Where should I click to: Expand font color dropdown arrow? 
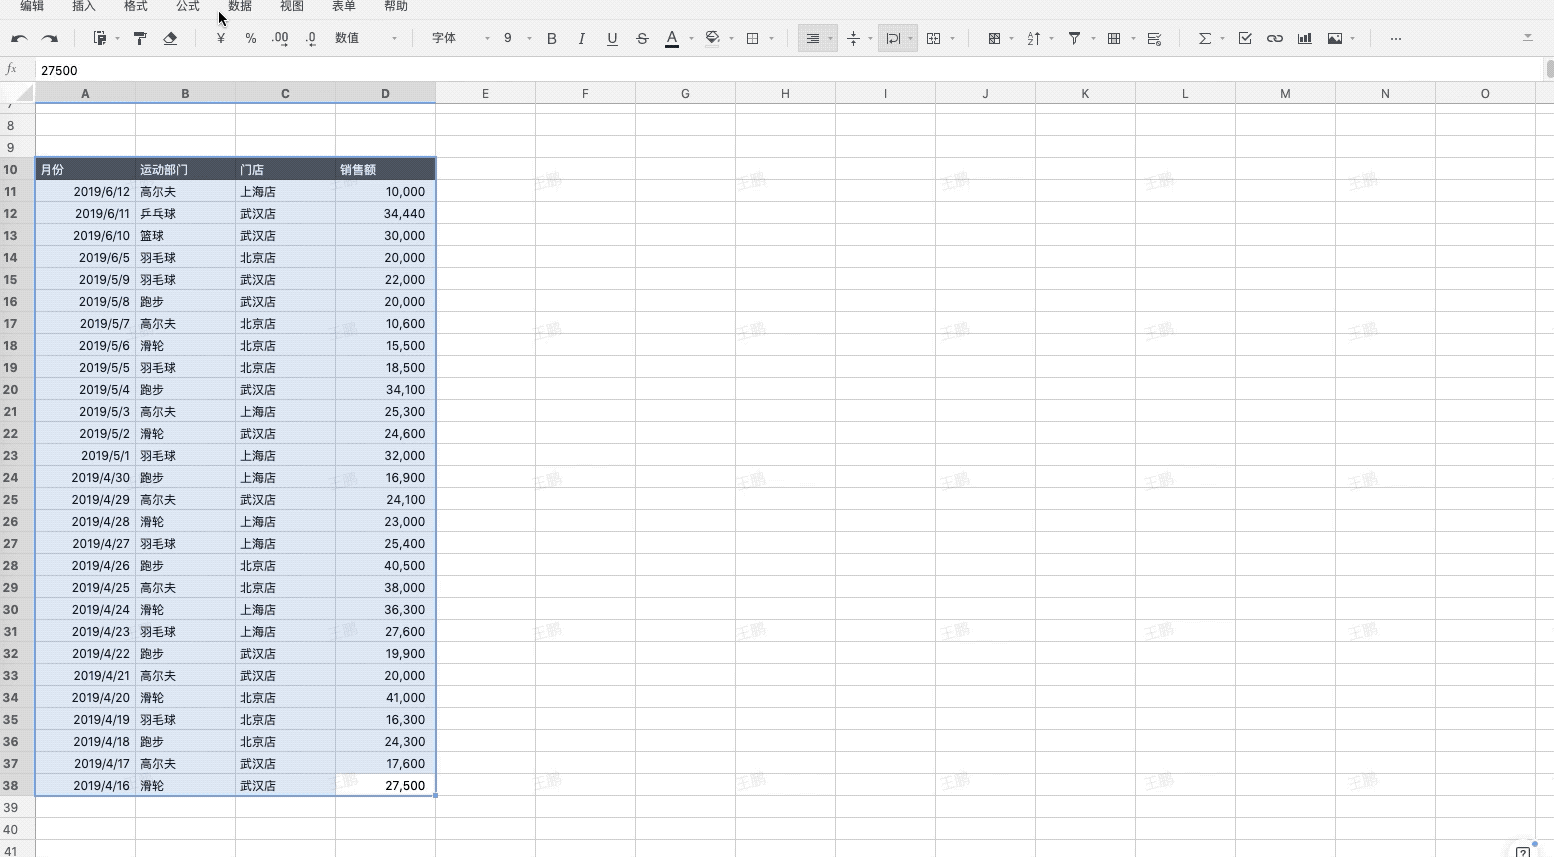pyautogui.click(x=691, y=39)
